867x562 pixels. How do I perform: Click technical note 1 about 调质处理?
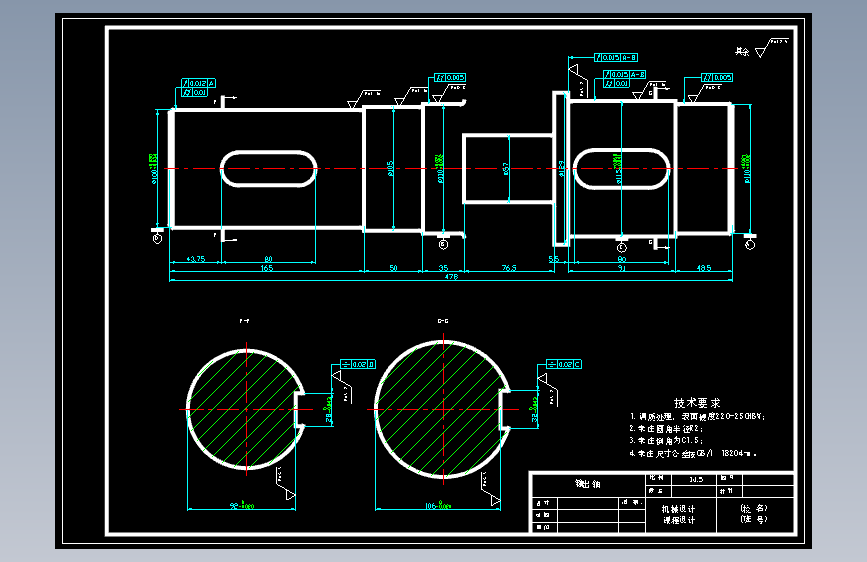point(697,417)
